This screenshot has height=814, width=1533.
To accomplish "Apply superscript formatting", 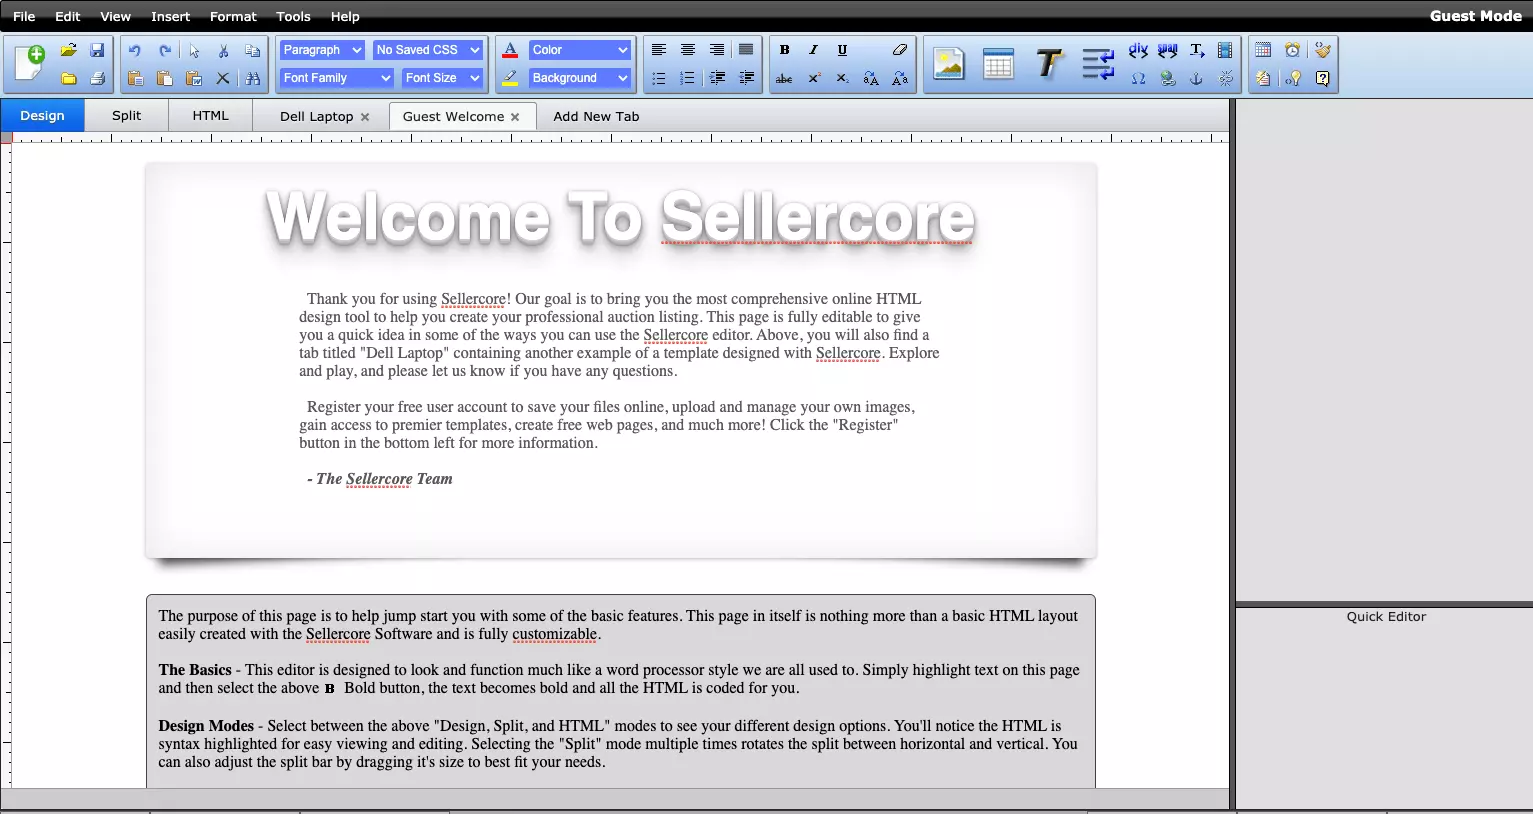I will point(814,78).
